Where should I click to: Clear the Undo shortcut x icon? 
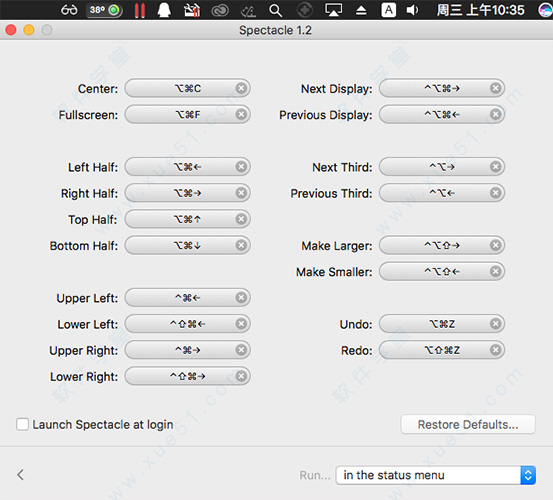[496, 324]
